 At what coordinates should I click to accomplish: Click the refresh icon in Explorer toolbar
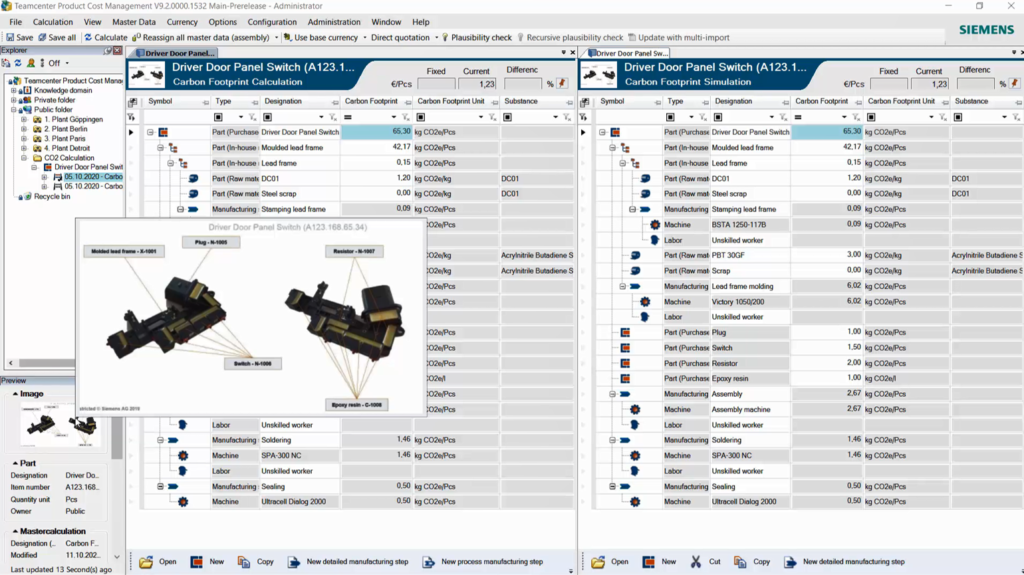coord(18,63)
